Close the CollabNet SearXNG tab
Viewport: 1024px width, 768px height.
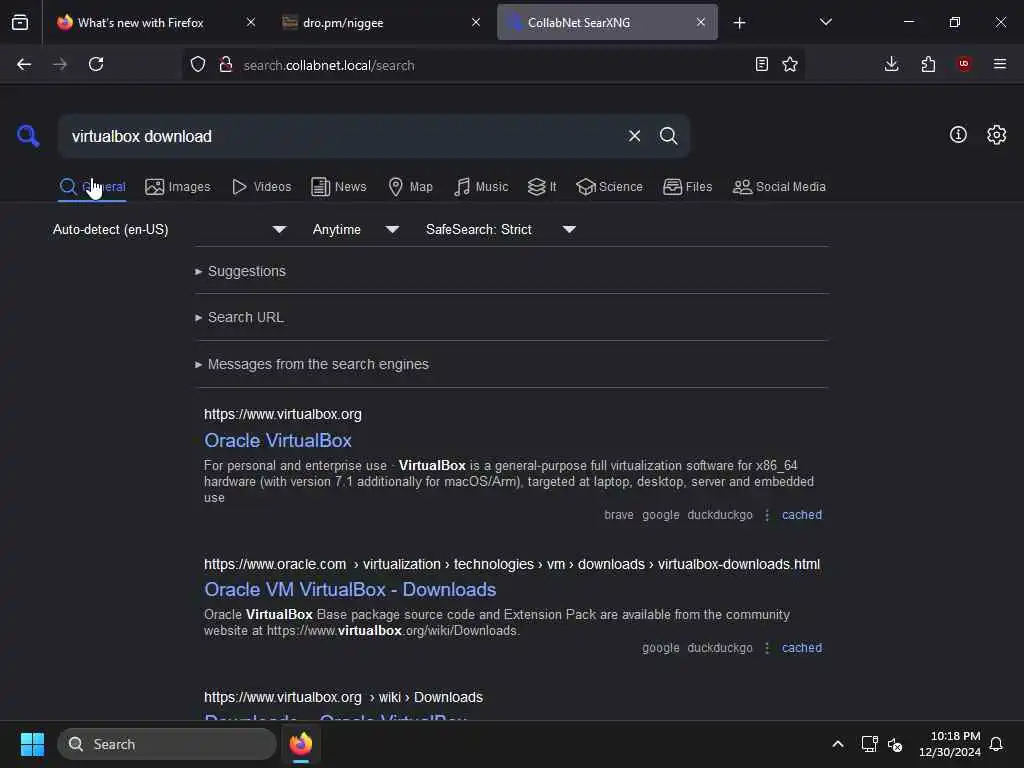(x=701, y=22)
